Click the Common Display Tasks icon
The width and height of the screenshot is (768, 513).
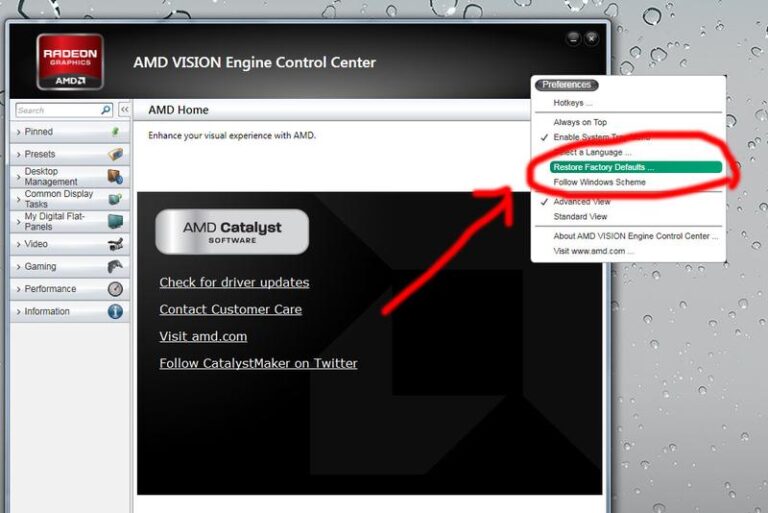pos(115,199)
